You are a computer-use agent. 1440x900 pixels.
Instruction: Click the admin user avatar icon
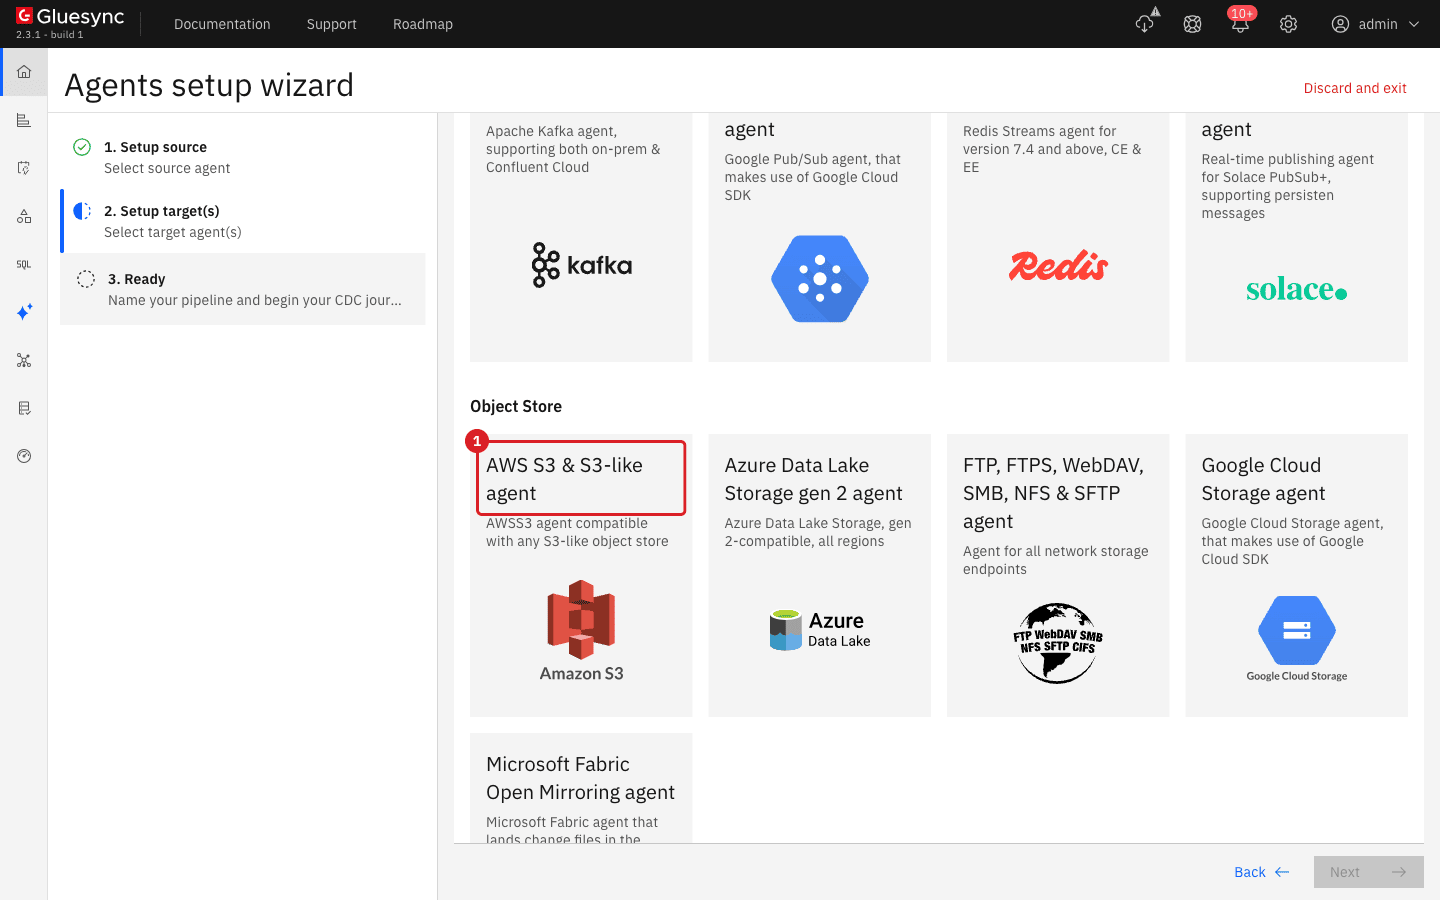coord(1340,24)
